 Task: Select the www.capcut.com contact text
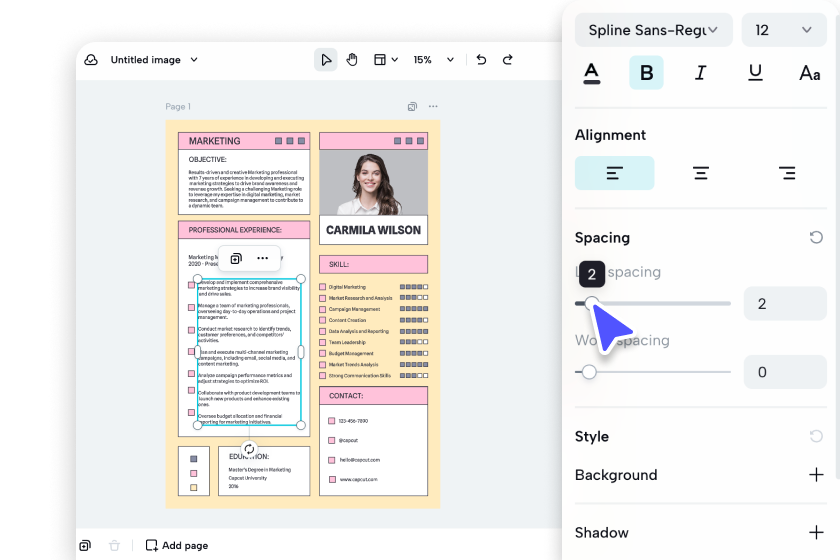click(x=358, y=479)
